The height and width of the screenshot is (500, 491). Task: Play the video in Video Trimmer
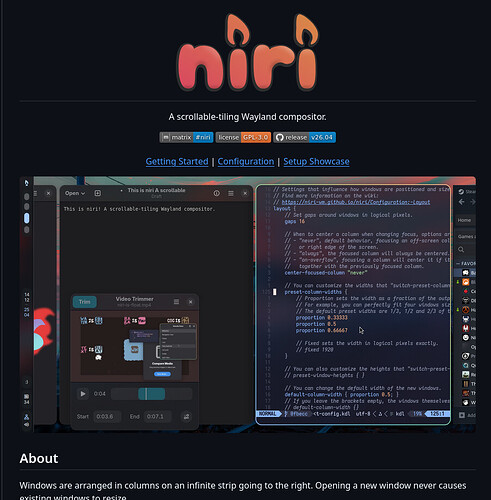click(83, 394)
